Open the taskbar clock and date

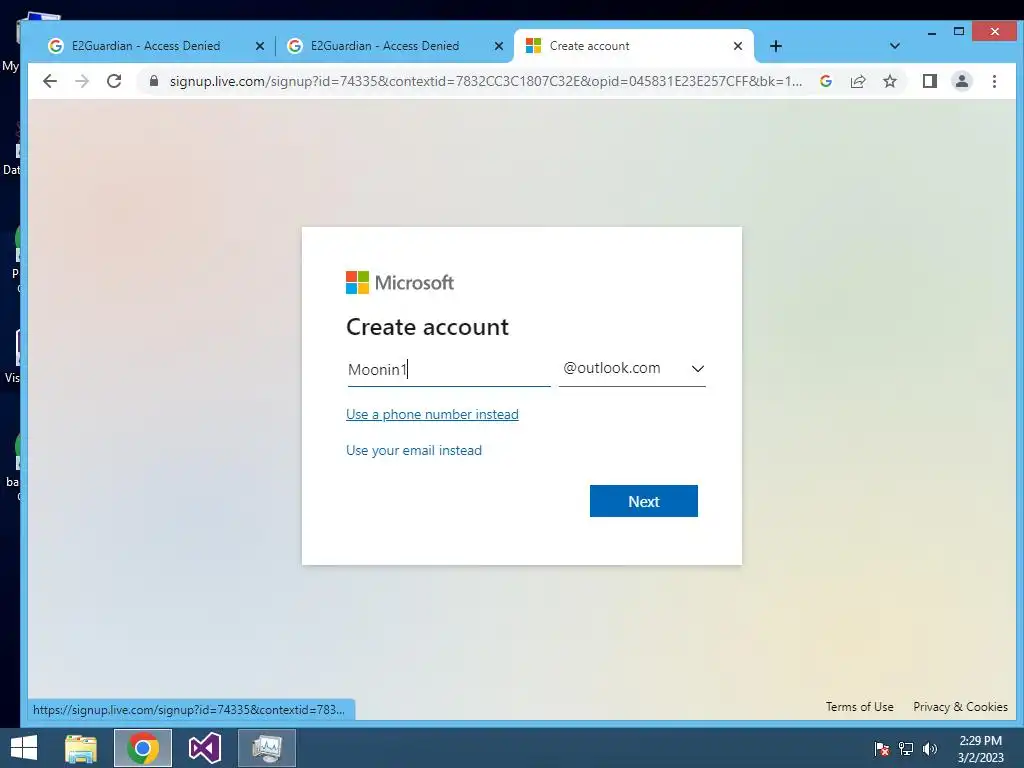tap(980, 748)
